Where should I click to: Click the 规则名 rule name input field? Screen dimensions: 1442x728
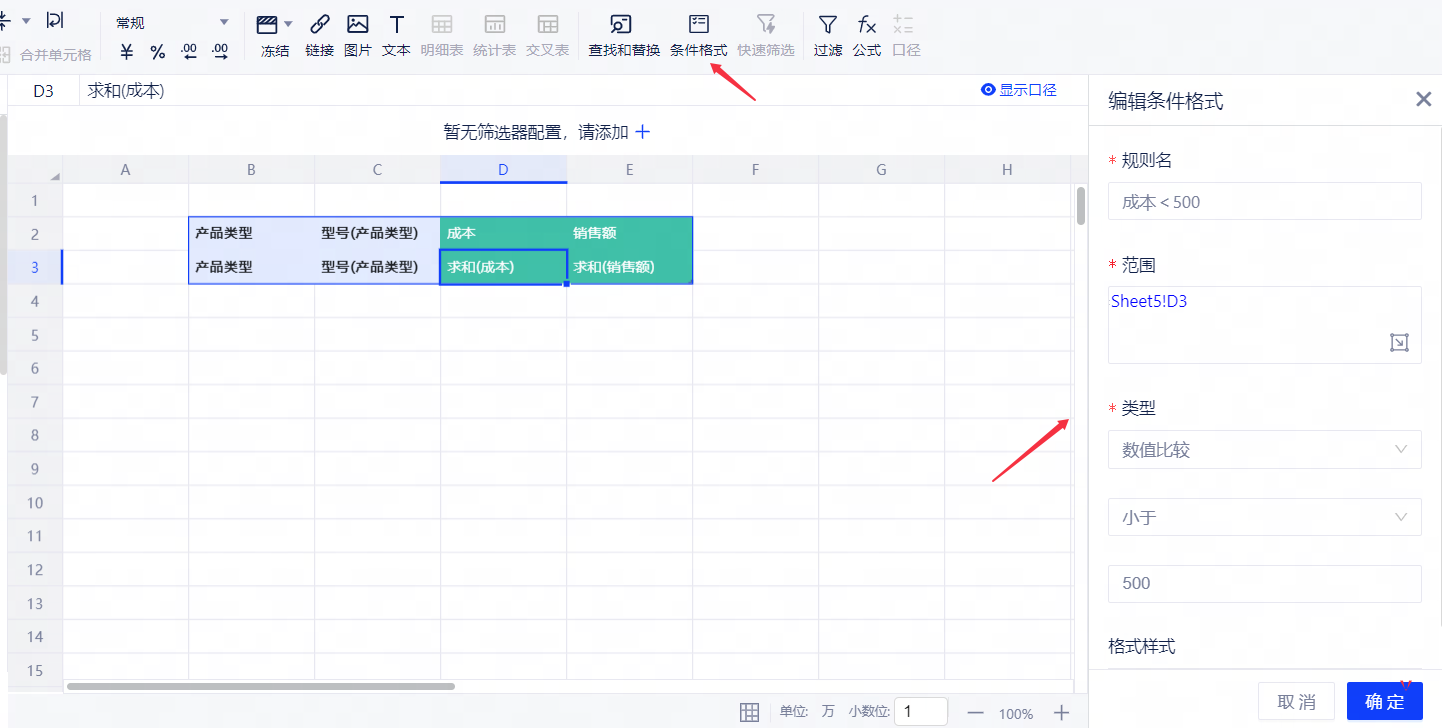[x=1264, y=201]
